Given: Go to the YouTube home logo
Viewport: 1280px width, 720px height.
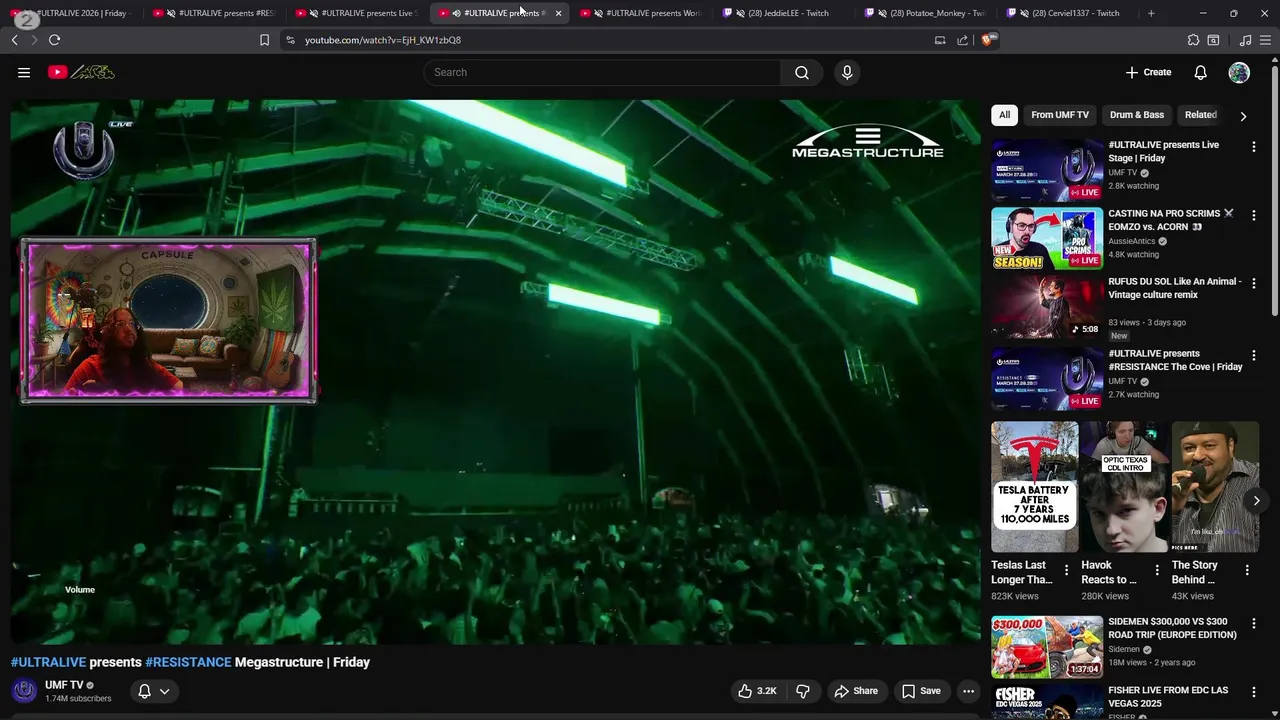Looking at the screenshot, I should [x=81, y=72].
